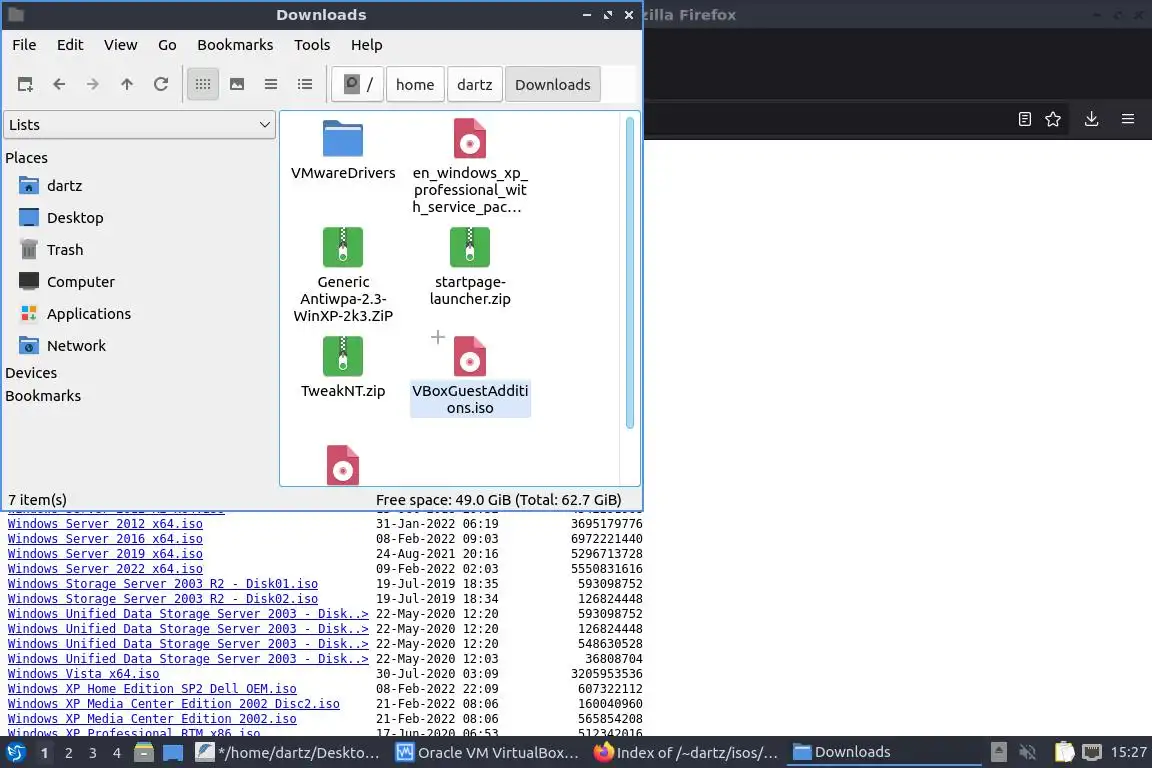Open the Help menu
The width and height of the screenshot is (1152, 768).
tap(367, 45)
